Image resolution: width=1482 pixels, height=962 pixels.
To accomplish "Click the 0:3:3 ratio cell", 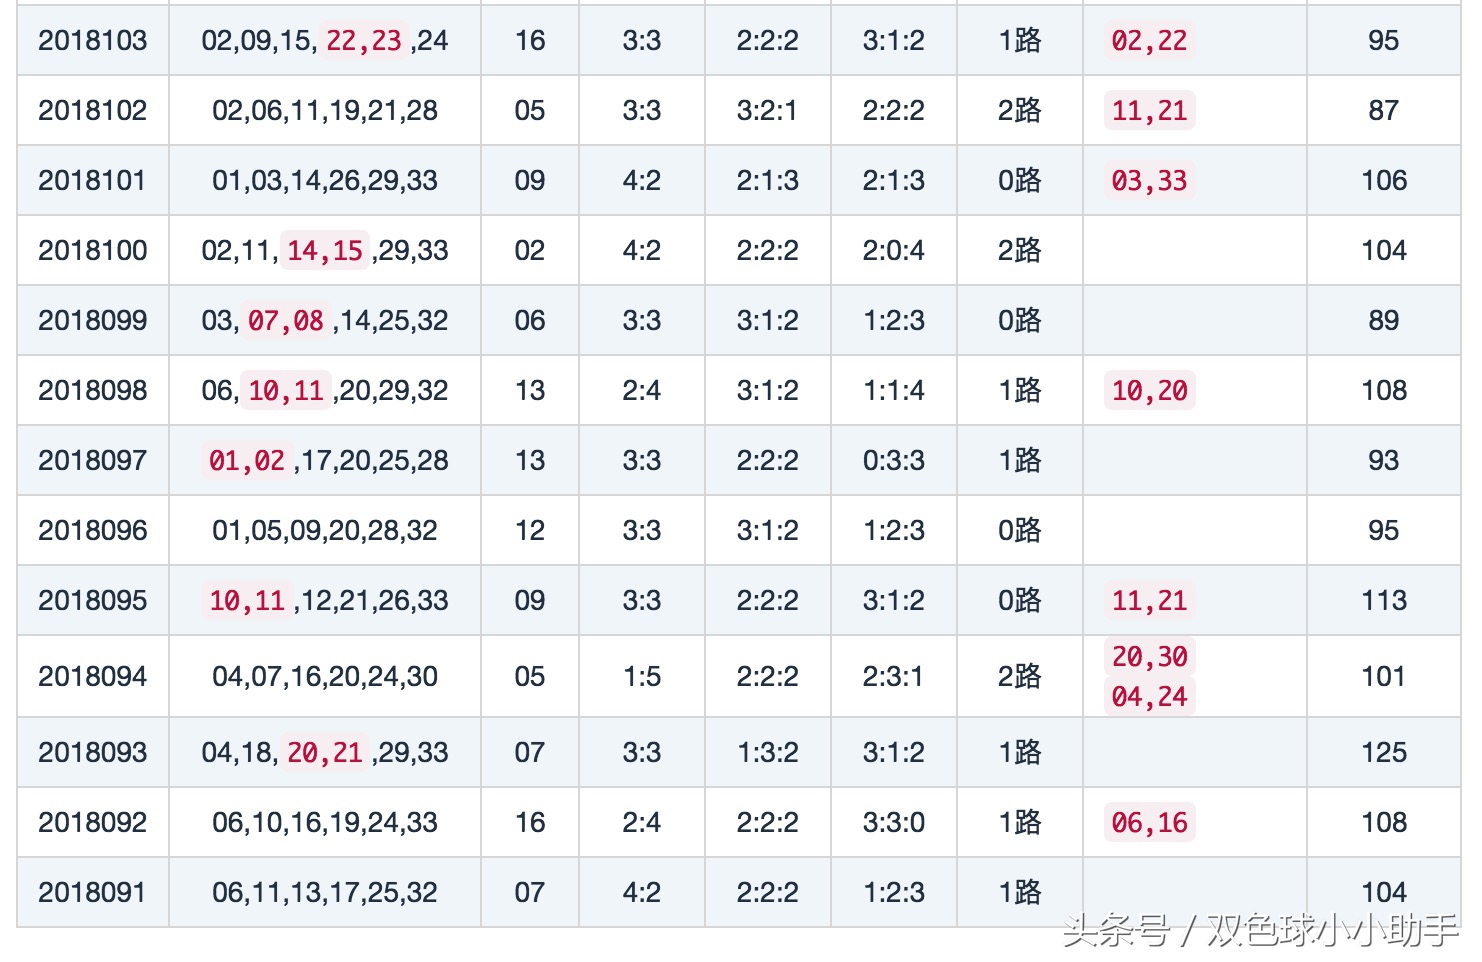I will 893,461.
